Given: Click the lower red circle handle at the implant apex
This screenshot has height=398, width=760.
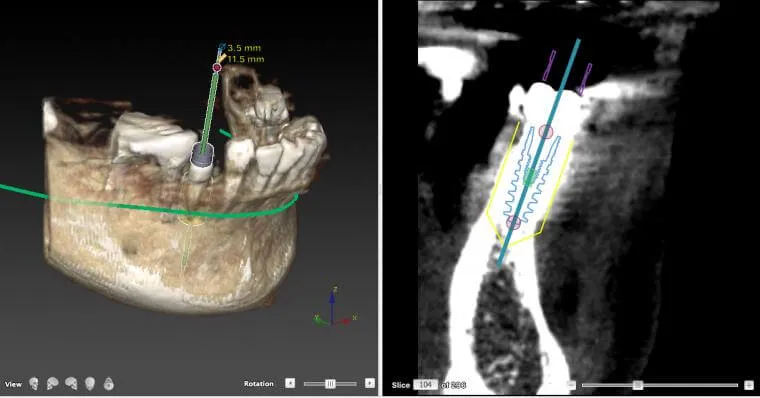Looking at the screenshot, I should 513,222.
